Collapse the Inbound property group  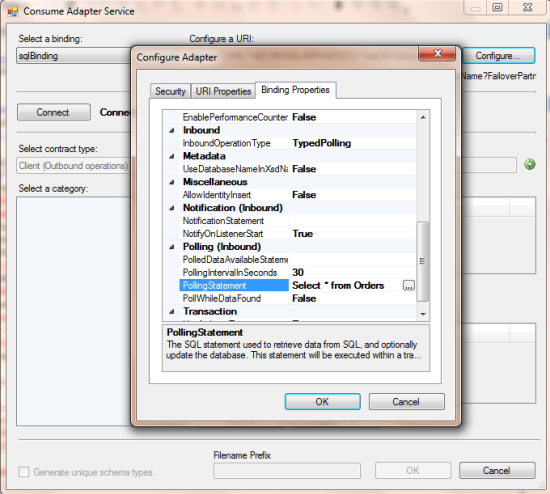(x=172, y=131)
